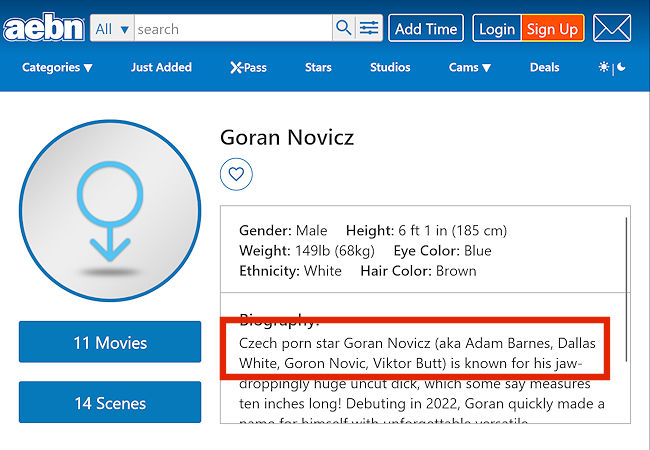This screenshot has height=450, width=650.
Task: Go to the Just Added section
Action: coord(161,68)
